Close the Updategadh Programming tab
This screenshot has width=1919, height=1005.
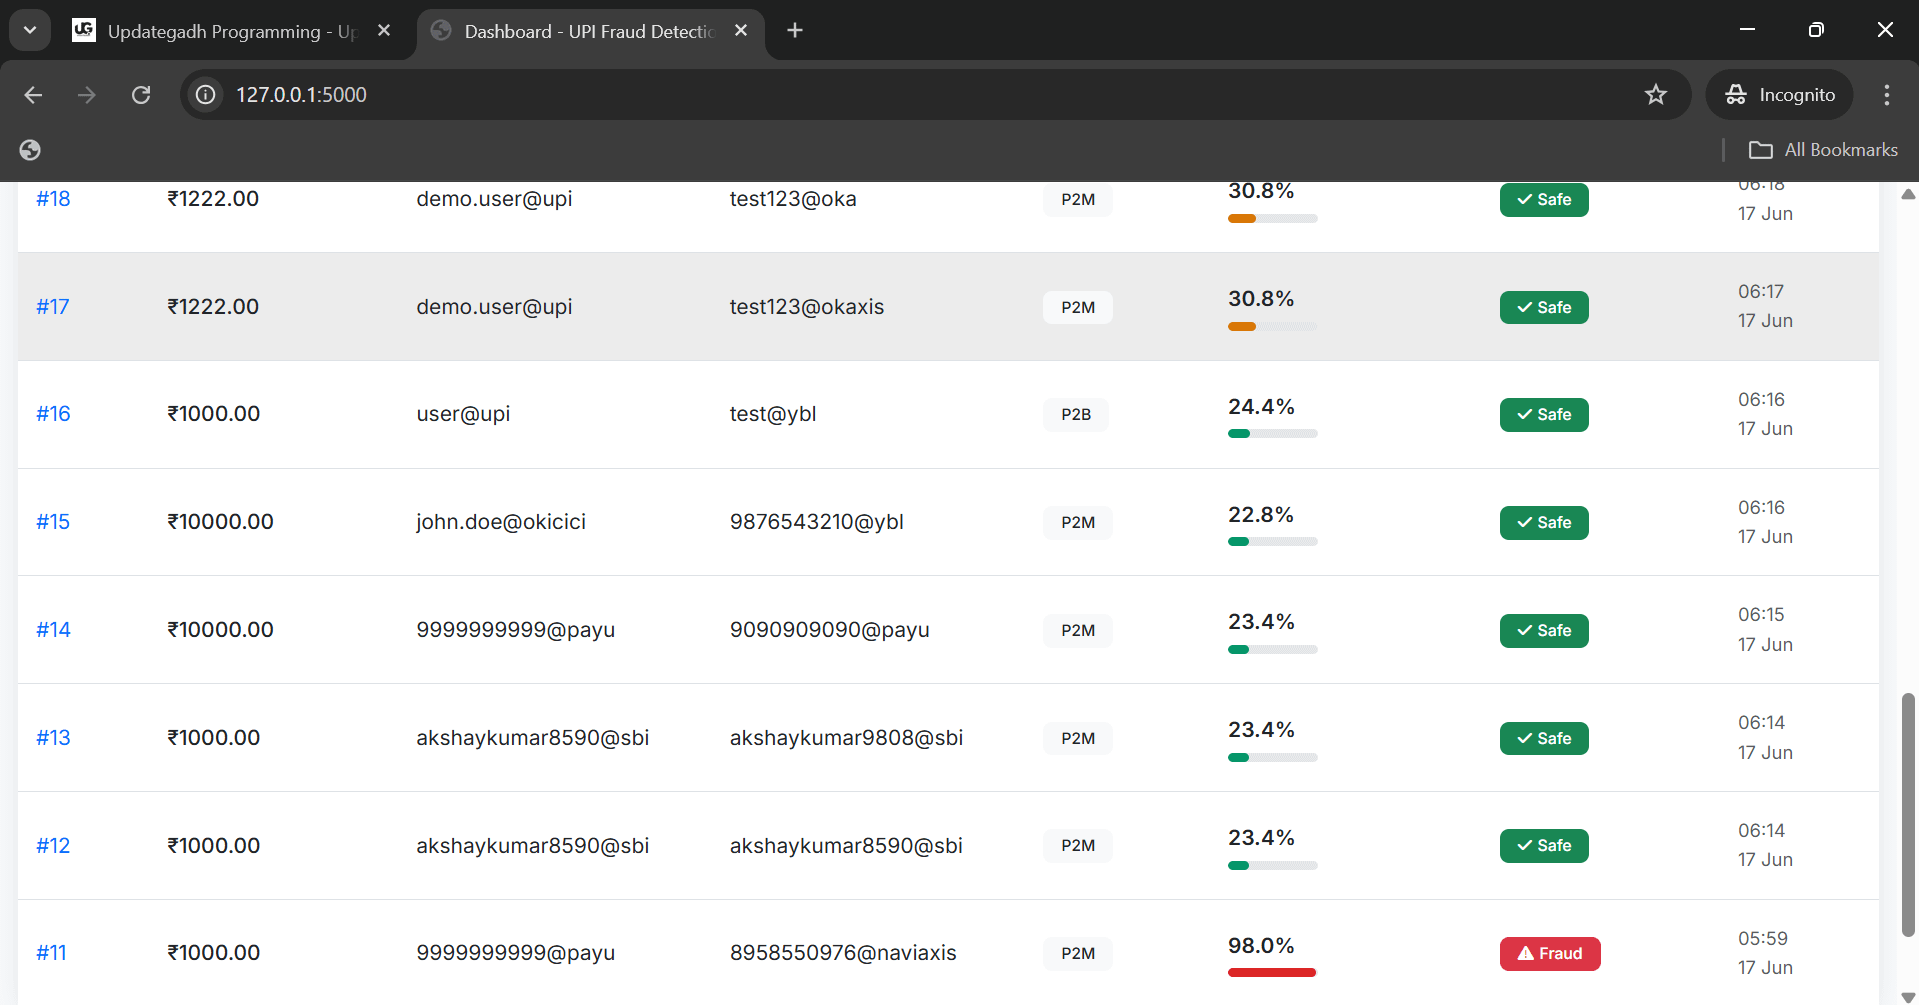[384, 31]
